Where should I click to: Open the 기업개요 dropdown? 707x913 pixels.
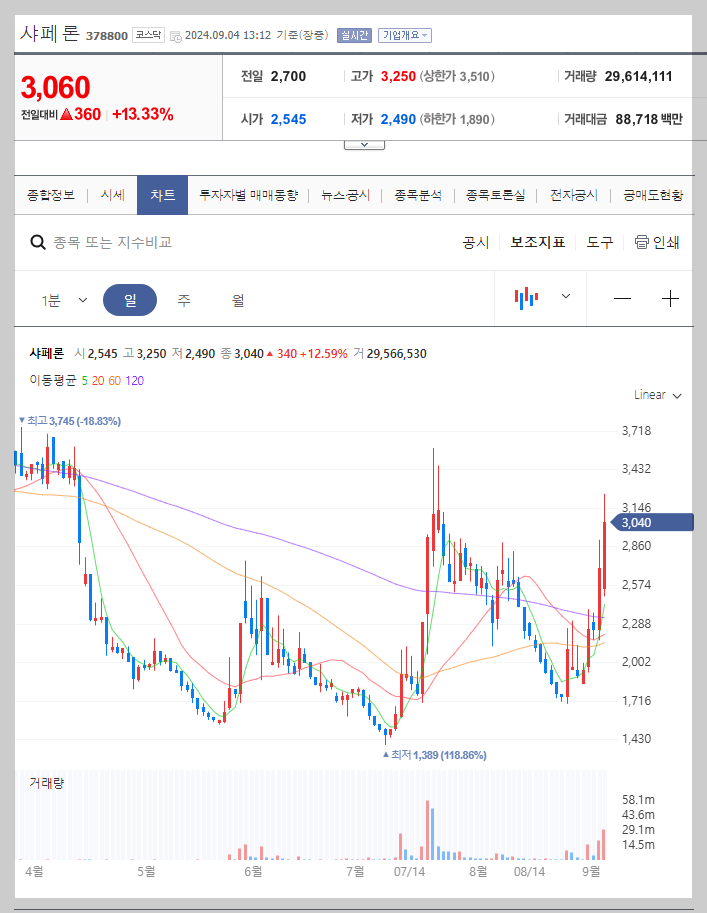(403, 33)
